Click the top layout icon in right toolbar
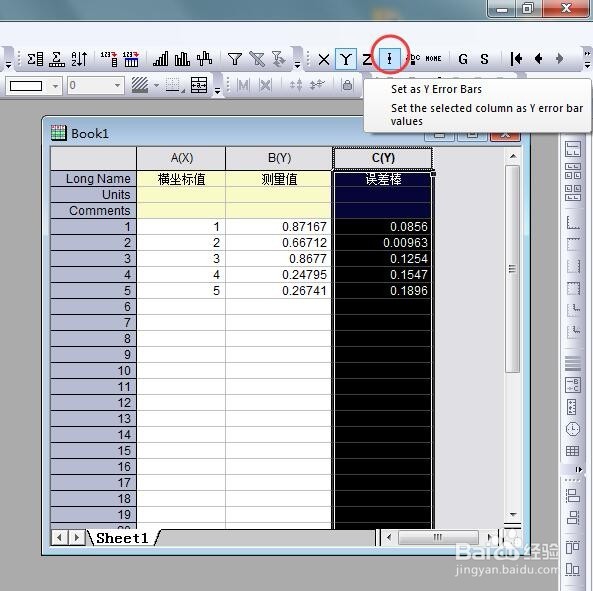Viewport: 593px width, 591px height. [573, 149]
